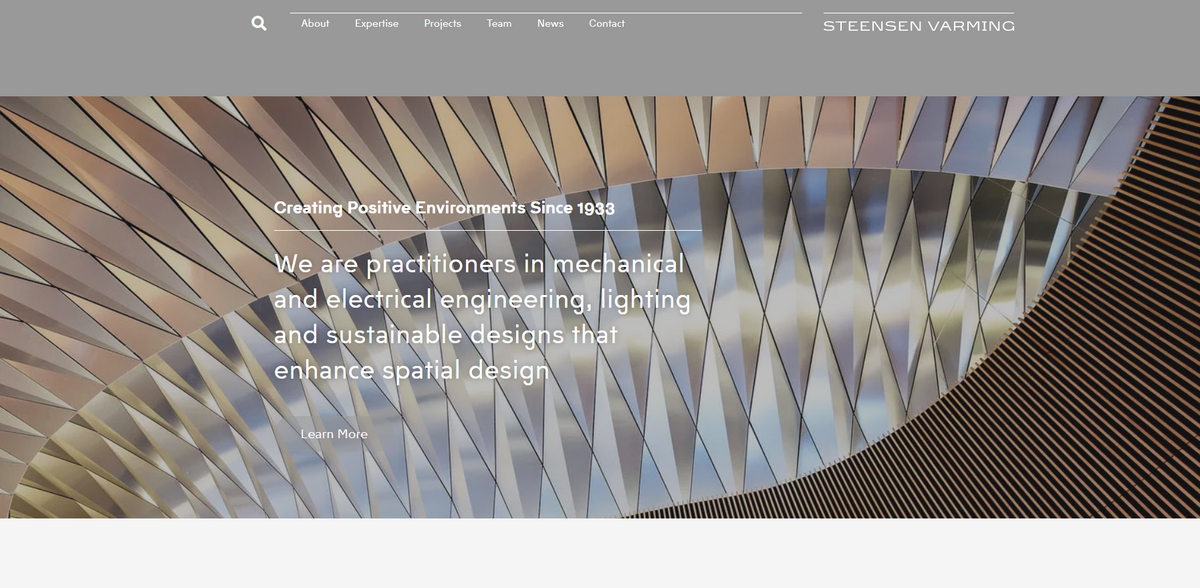
Task: Go to the Expertise page
Action: point(376,24)
